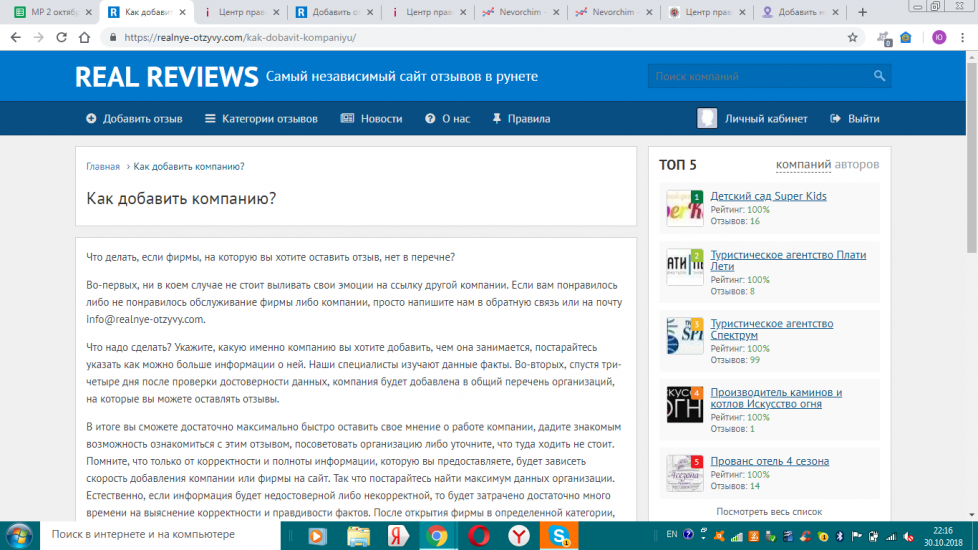
Task: Open the Категории отзывов menu
Action: (x=261, y=118)
